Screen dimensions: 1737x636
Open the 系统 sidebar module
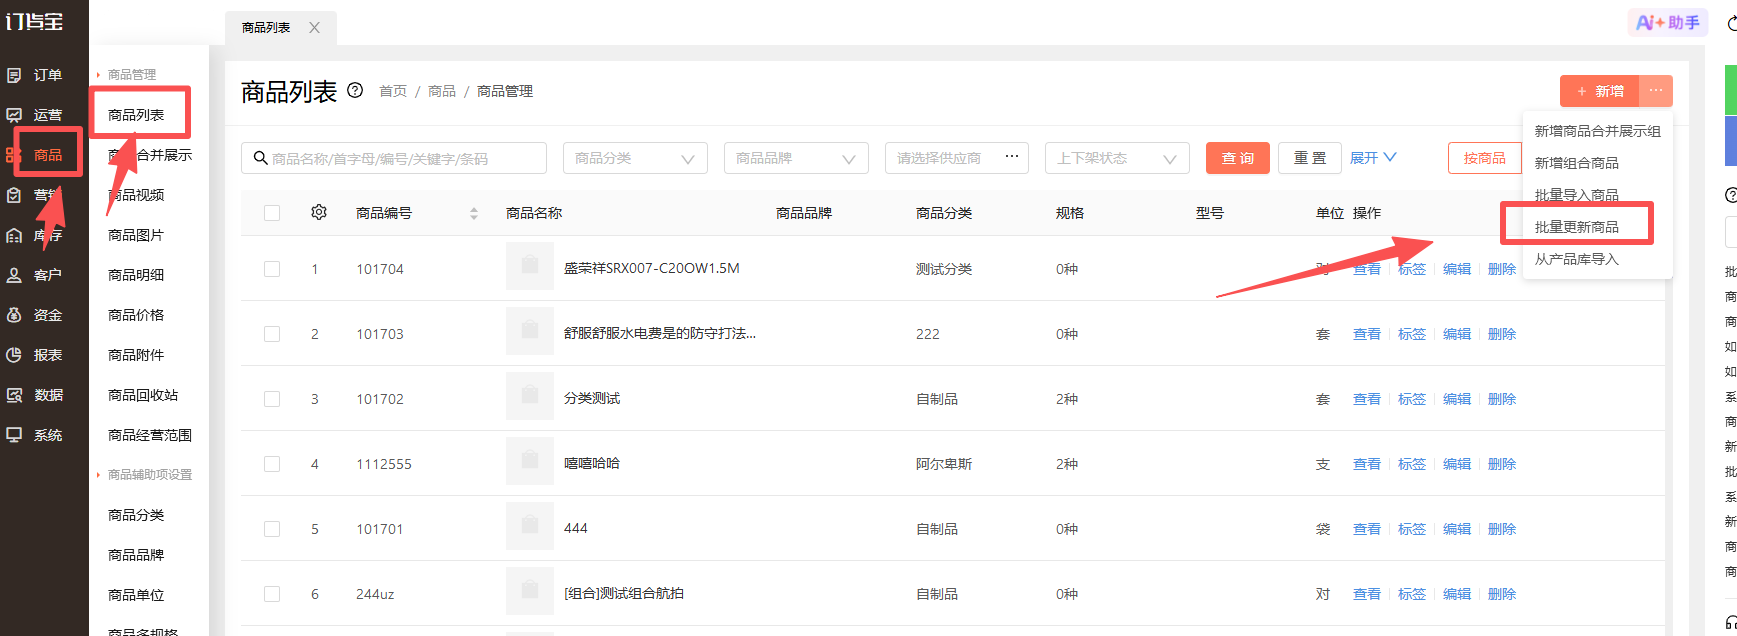coord(34,435)
